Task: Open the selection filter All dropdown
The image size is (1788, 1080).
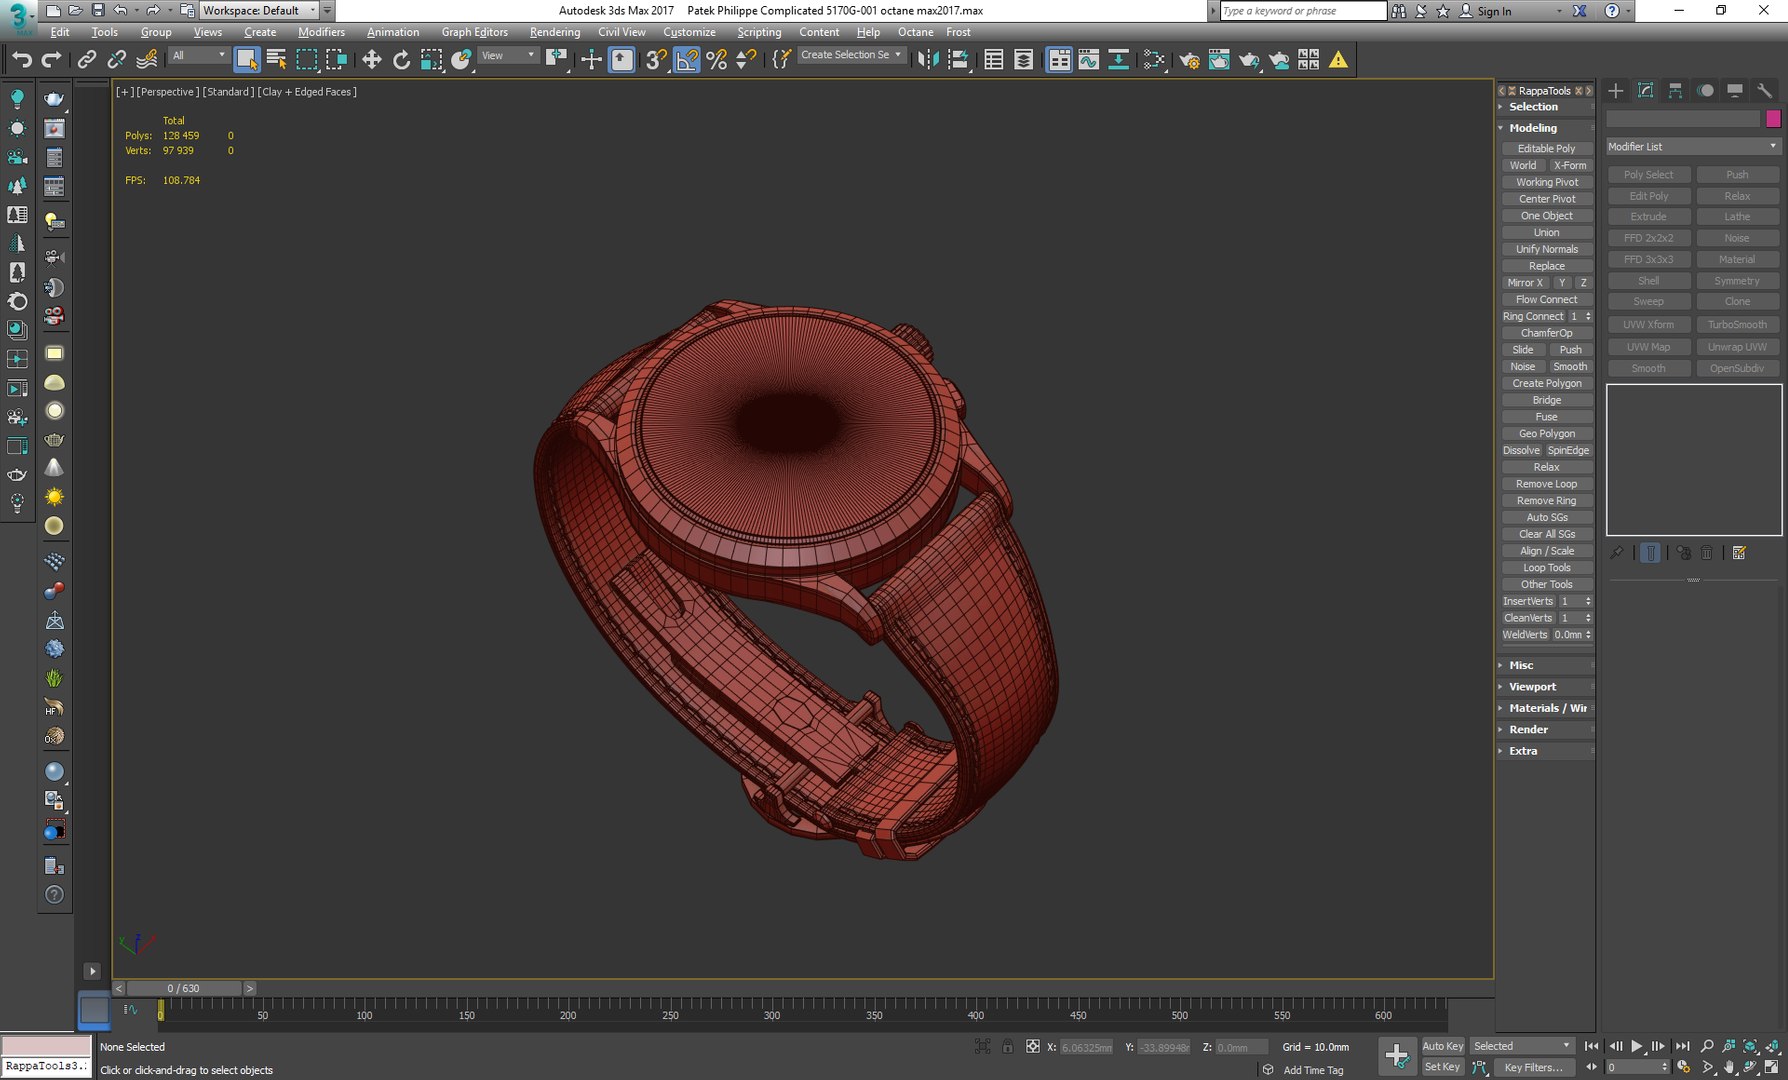Action: click(x=198, y=56)
